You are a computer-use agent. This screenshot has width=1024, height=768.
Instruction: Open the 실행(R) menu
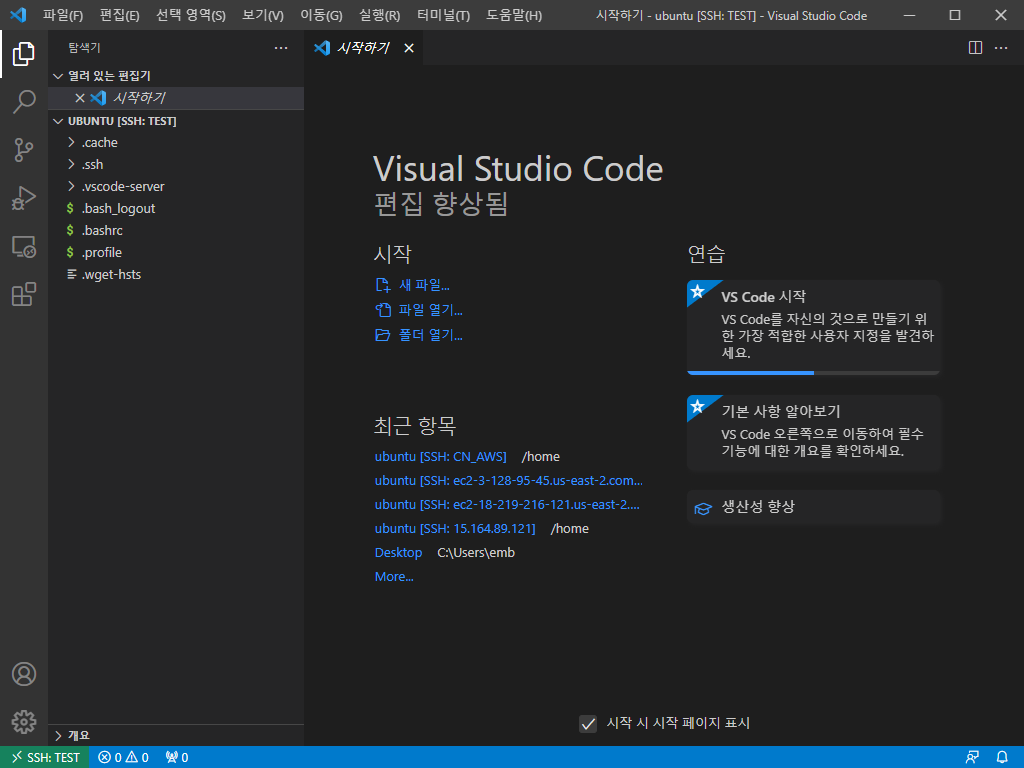click(379, 15)
